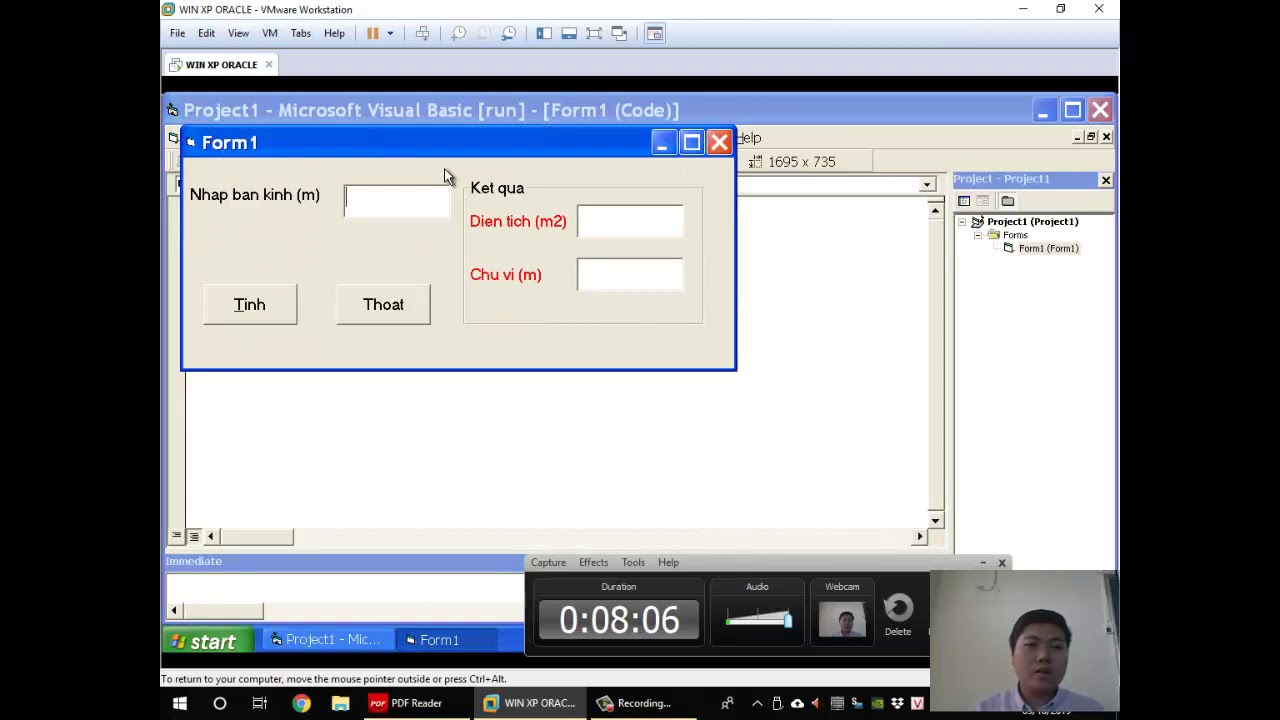Click the Procedure View icon at code window bottom
The image size is (1280, 720).
tap(176, 537)
